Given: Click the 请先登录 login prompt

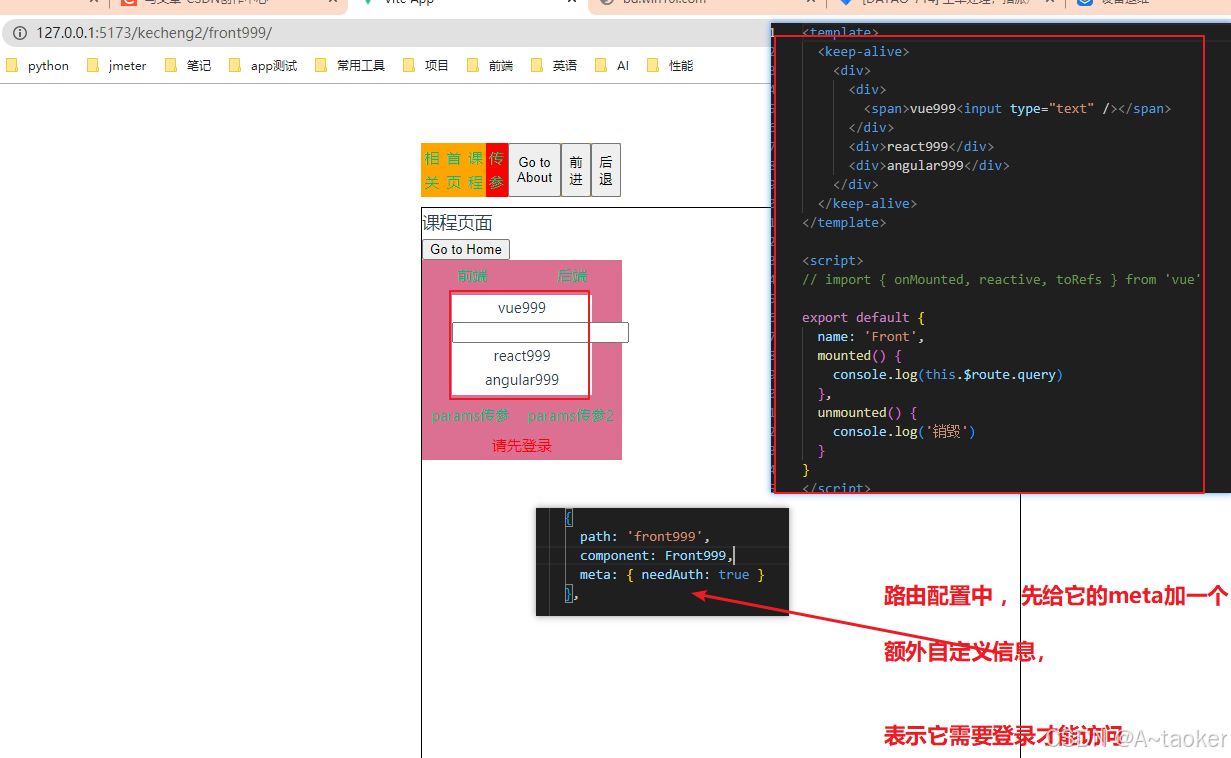Looking at the screenshot, I should click(x=522, y=445).
